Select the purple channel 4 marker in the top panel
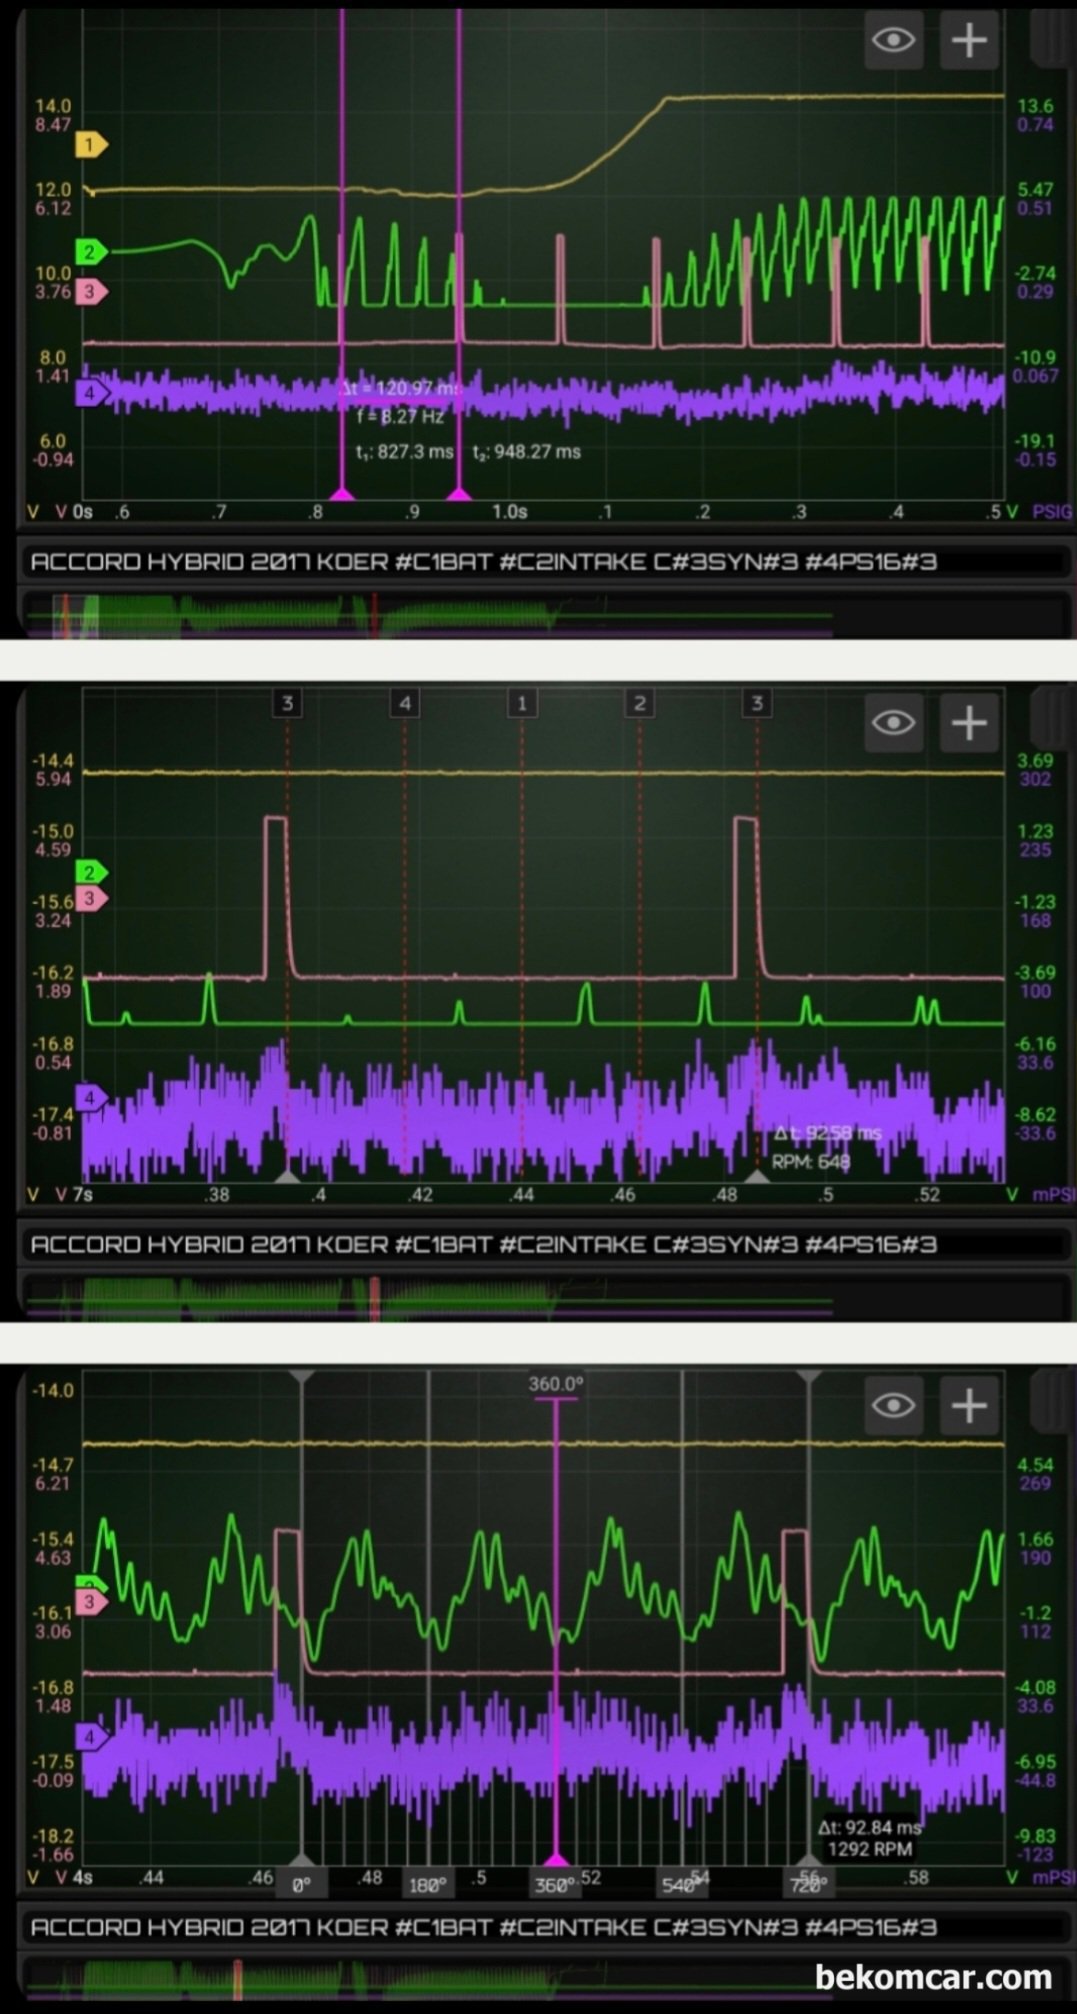This screenshot has width=1077, height=2014. (x=91, y=393)
